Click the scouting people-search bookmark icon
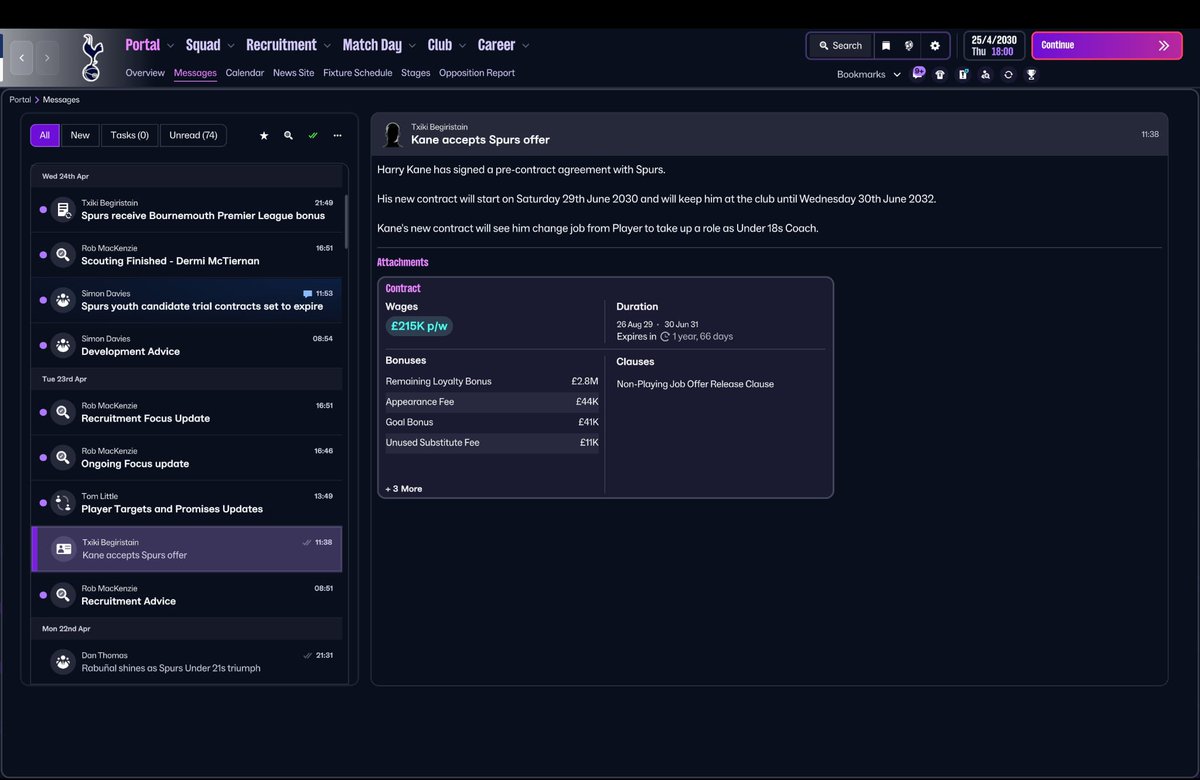Viewport: 1200px width, 780px height. pyautogui.click(x=985, y=74)
